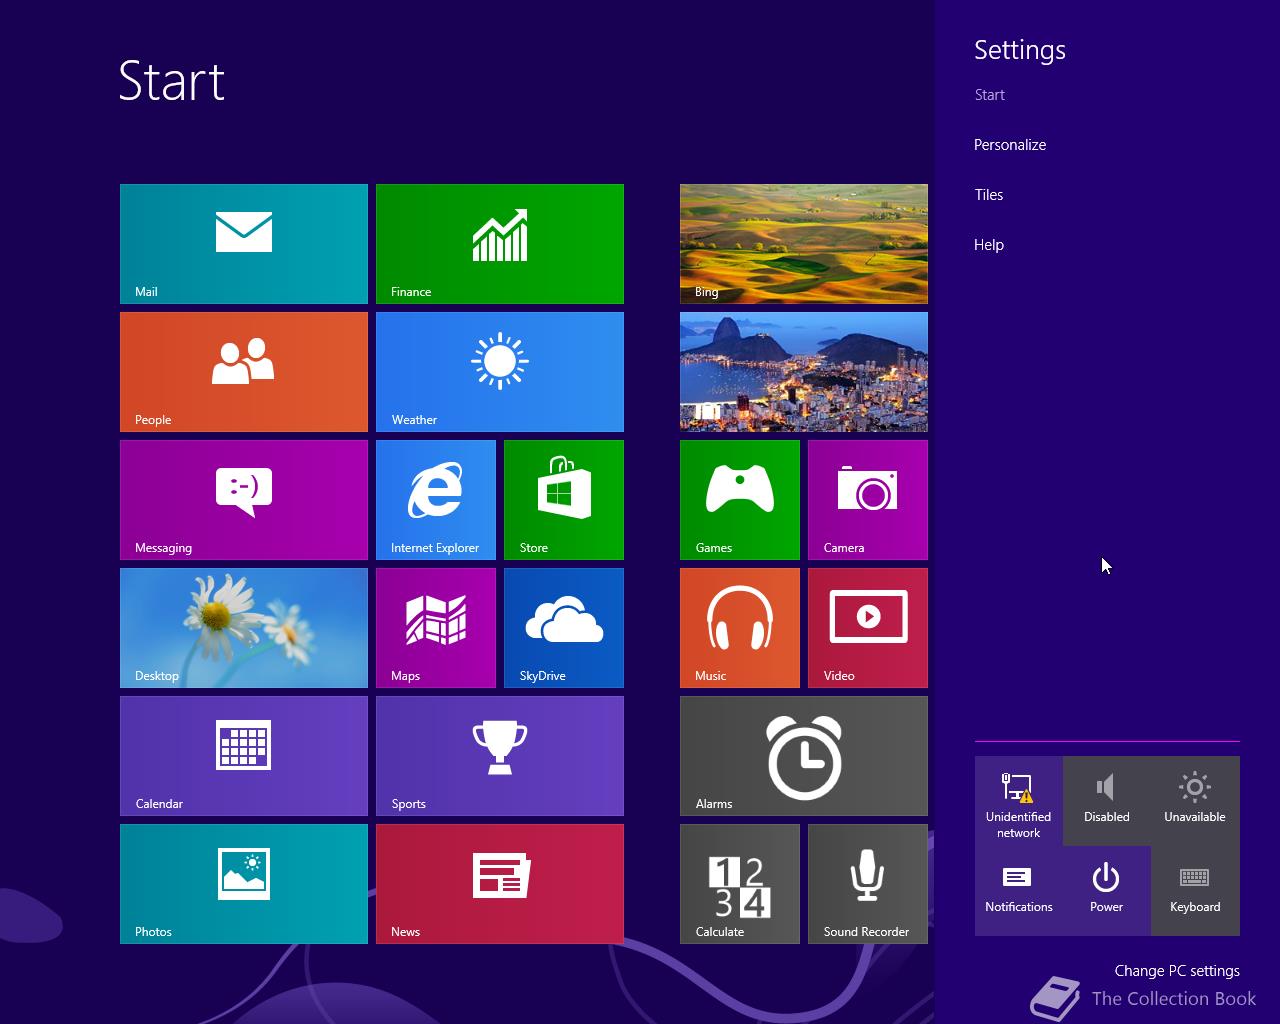1280x1024 pixels.
Task: Open the Sound Recorder tile
Action: click(868, 884)
